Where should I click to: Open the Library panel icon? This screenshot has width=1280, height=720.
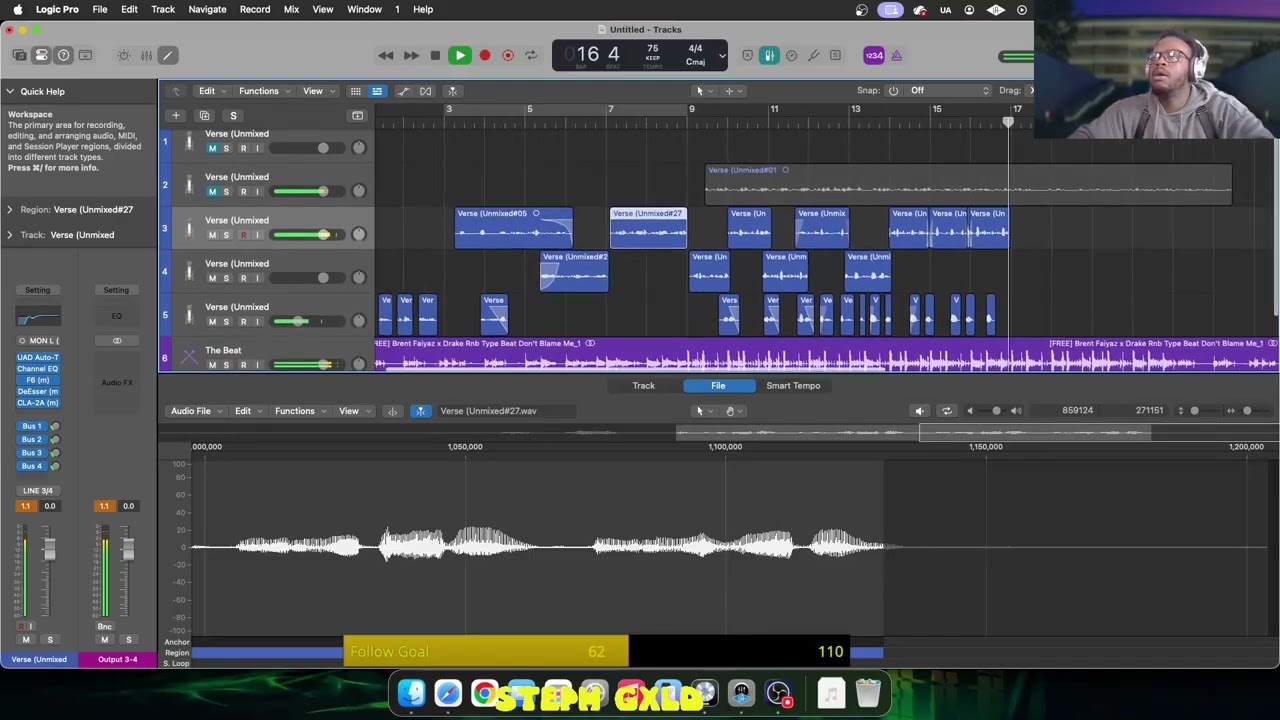pos(19,55)
